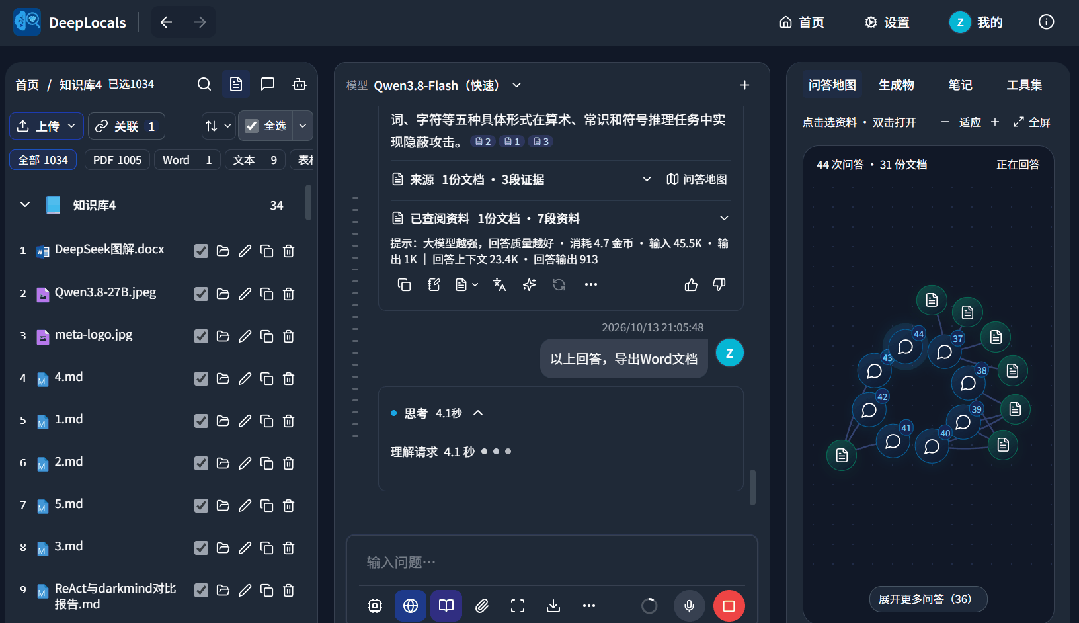This screenshot has width=1079, height=623.
Task: Copy the answer with the copy icon
Action: [x=405, y=284]
